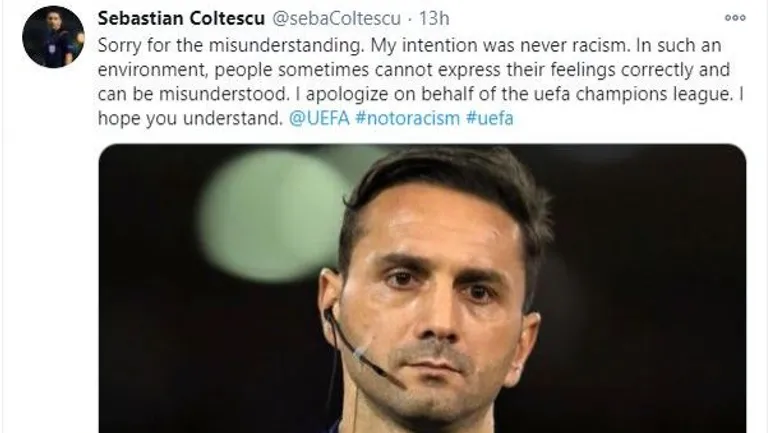Open the #notoracism hashtag
This screenshot has height=433, width=770.
(405, 118)
